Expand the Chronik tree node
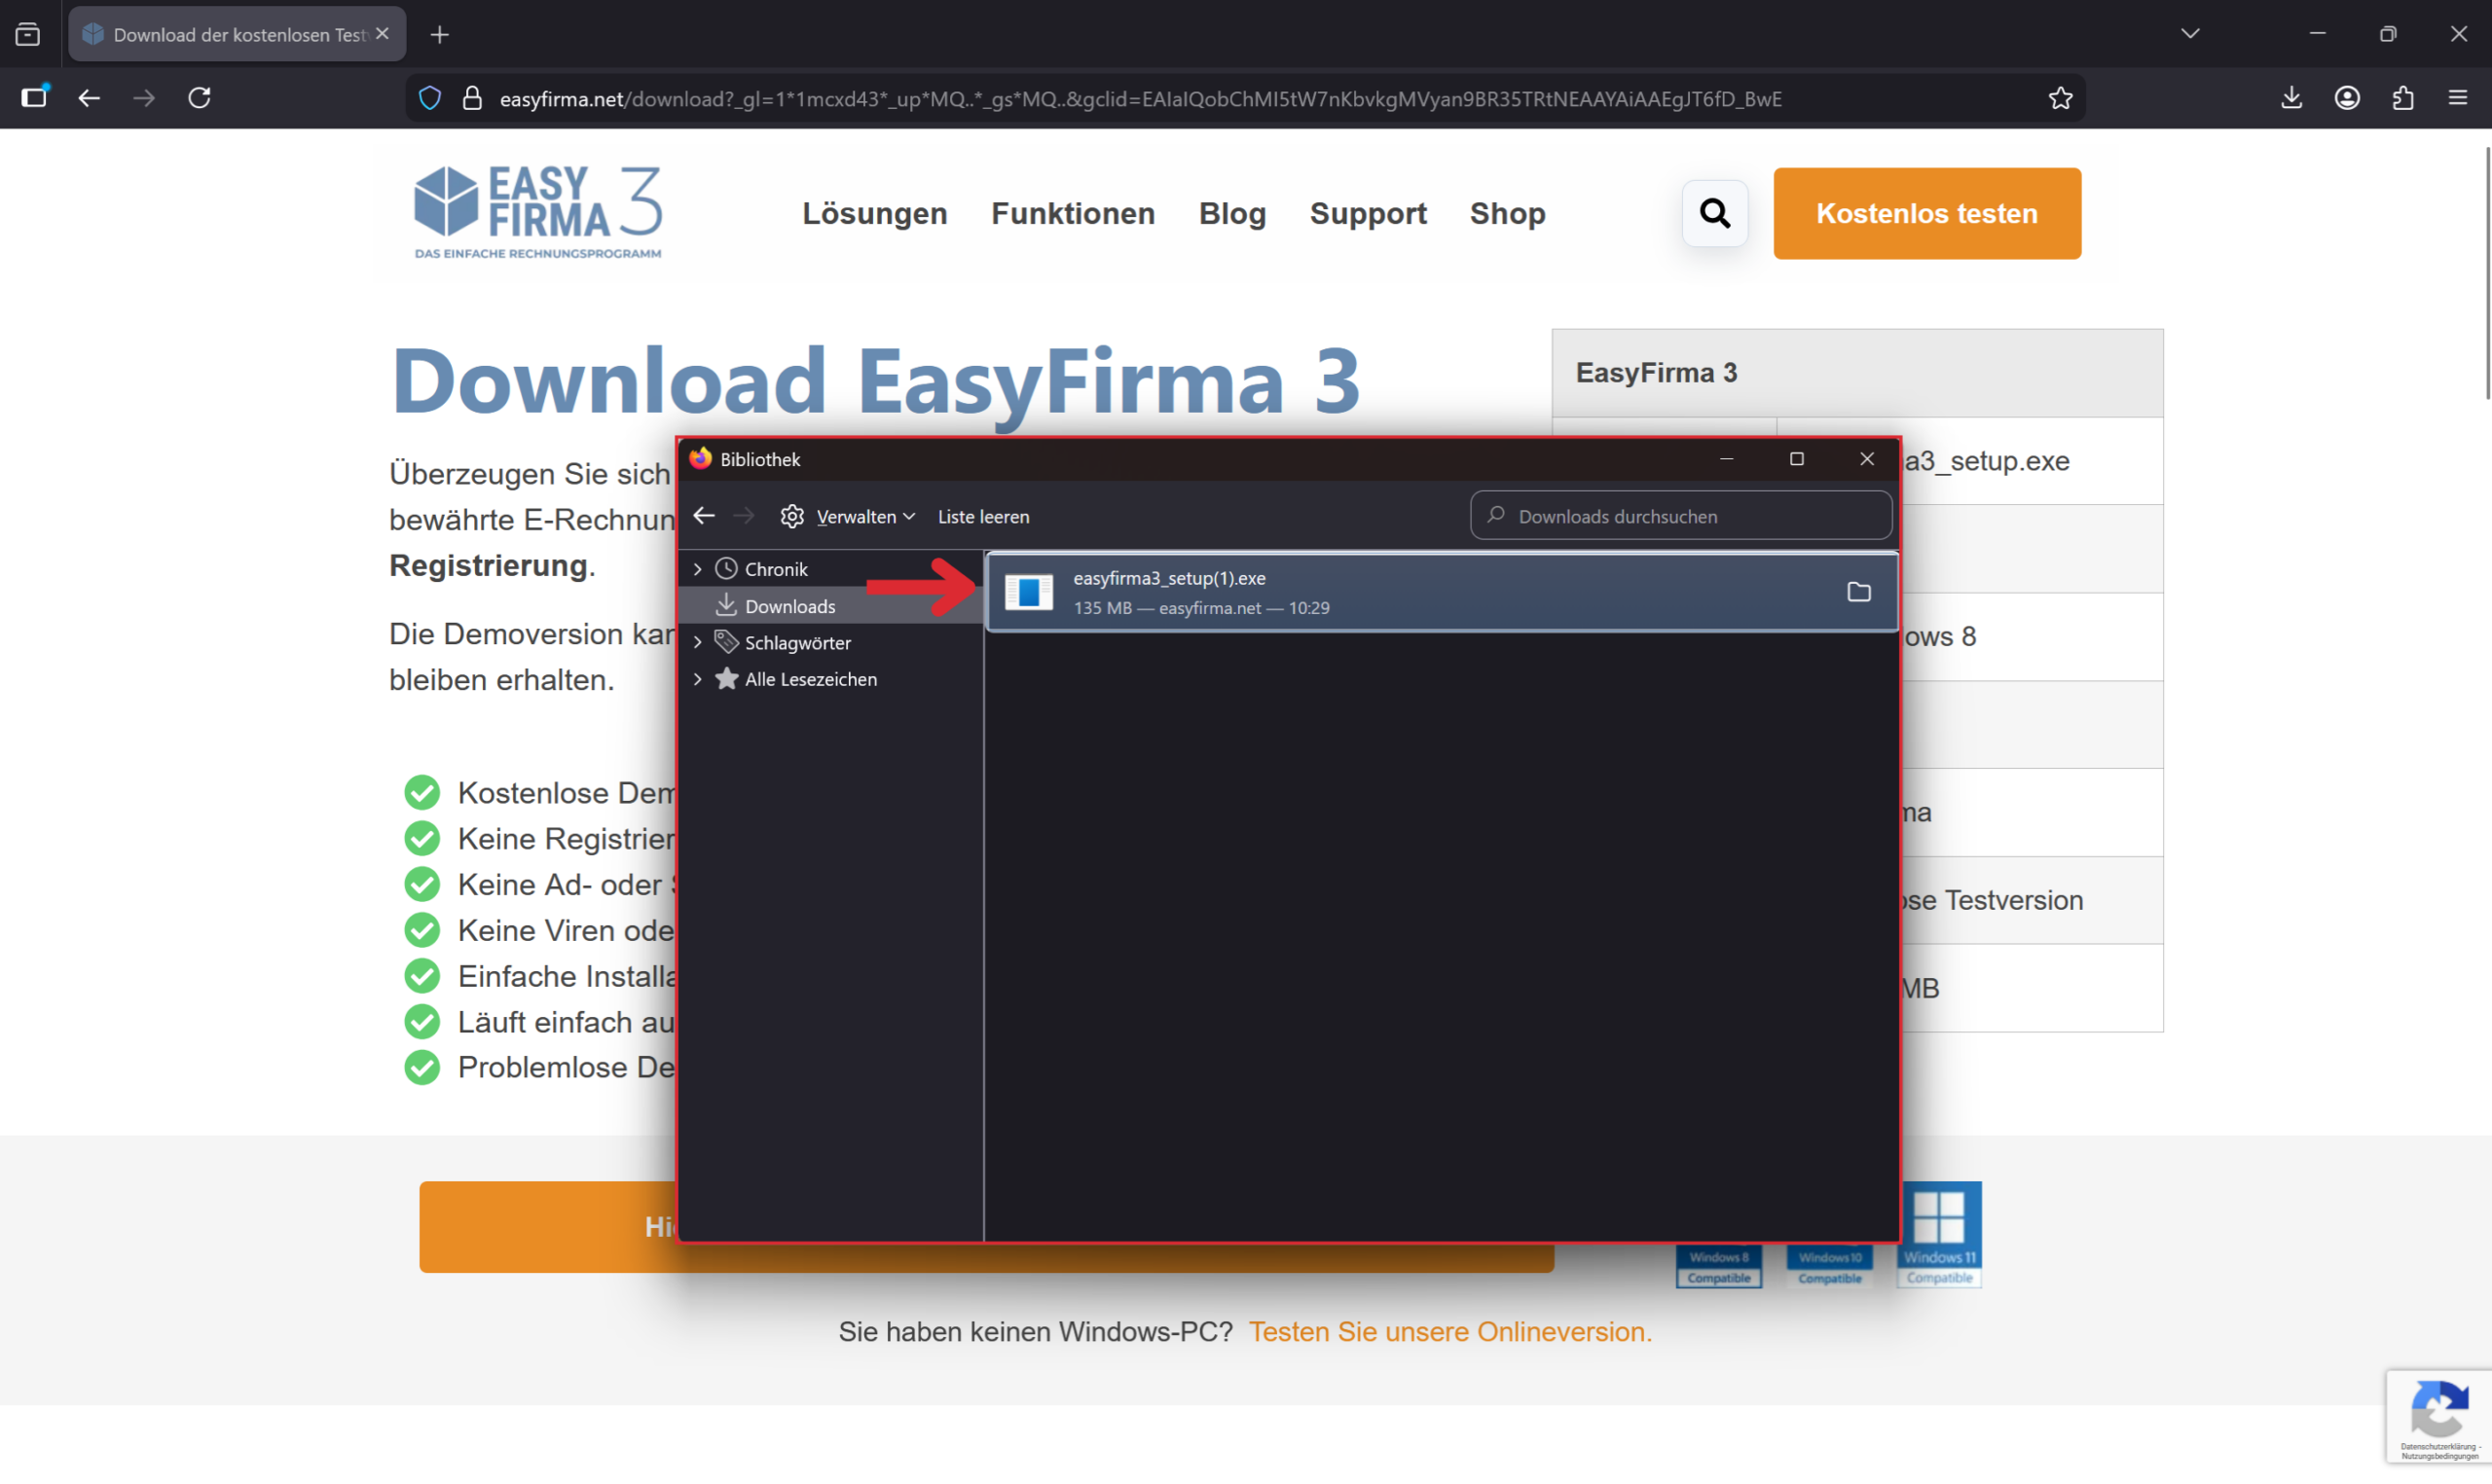Viewport: 2492px width, 1484px height. [698, 569]
